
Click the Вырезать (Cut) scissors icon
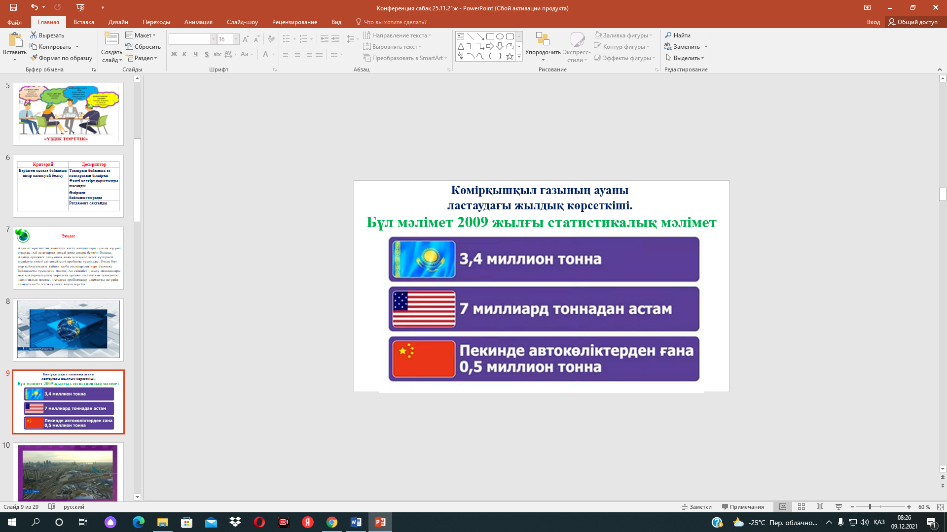35,34
